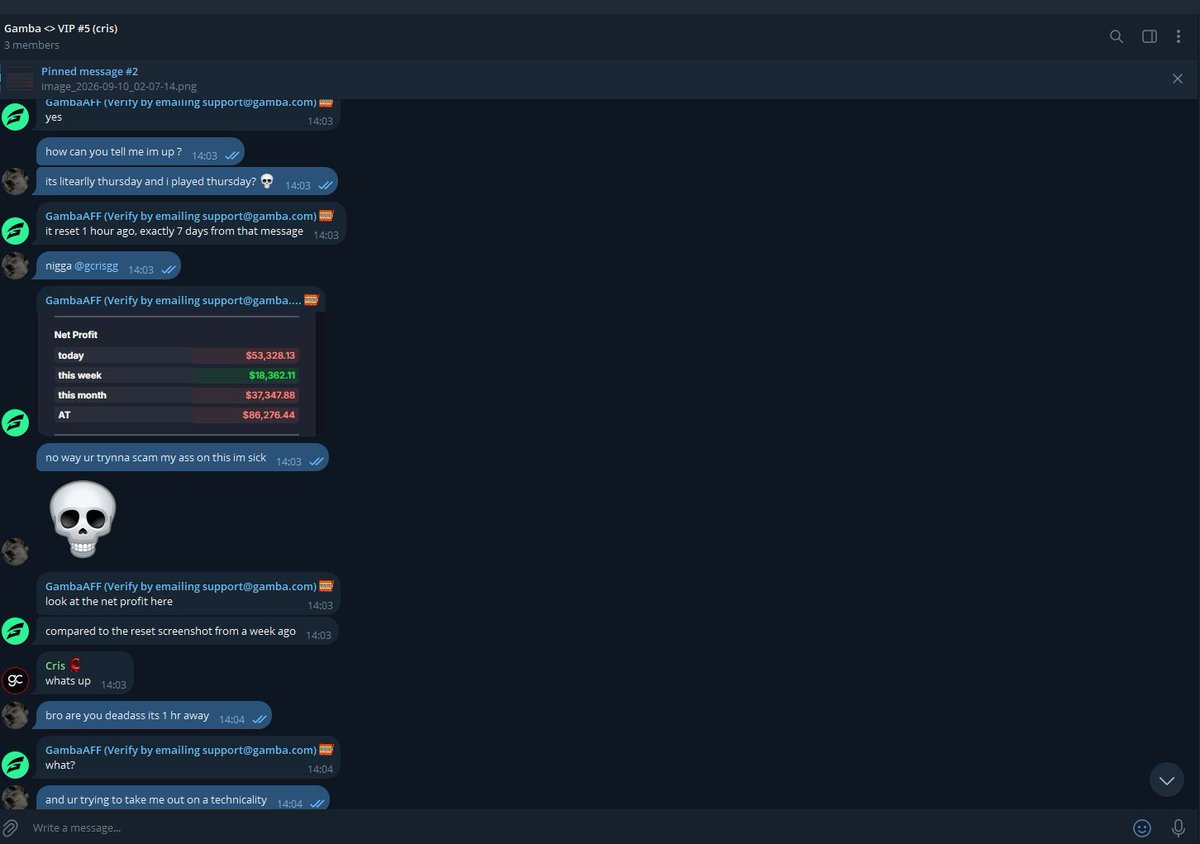1200x844 pixels.
Task: Open the Net Profit screenshot image
Action: click(x=176, y=374)
